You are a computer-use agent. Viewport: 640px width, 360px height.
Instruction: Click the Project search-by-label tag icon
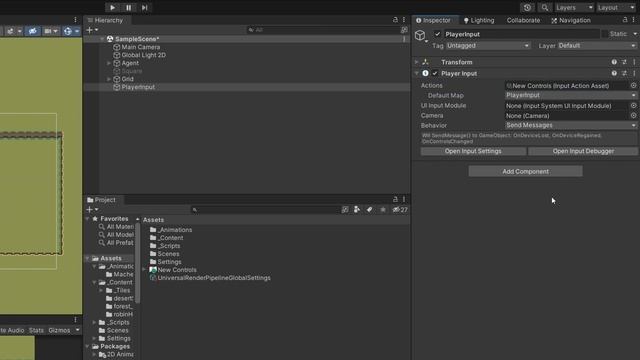[369, 209]
